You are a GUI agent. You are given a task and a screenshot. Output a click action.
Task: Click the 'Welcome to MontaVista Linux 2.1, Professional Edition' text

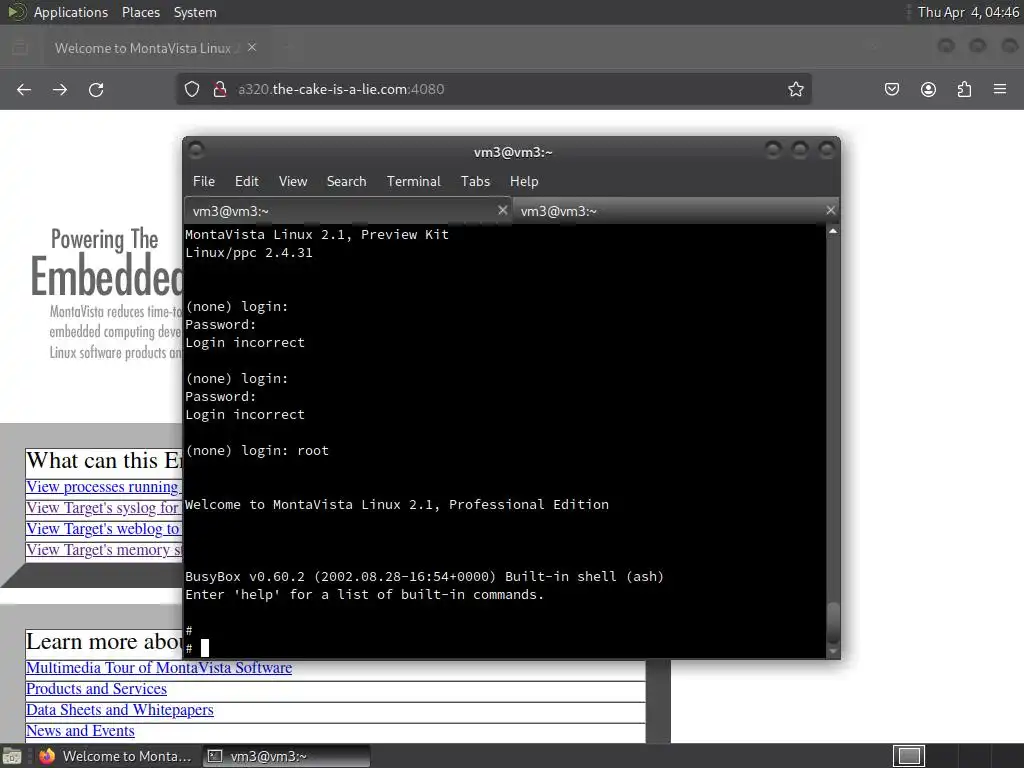click(397, 504)
